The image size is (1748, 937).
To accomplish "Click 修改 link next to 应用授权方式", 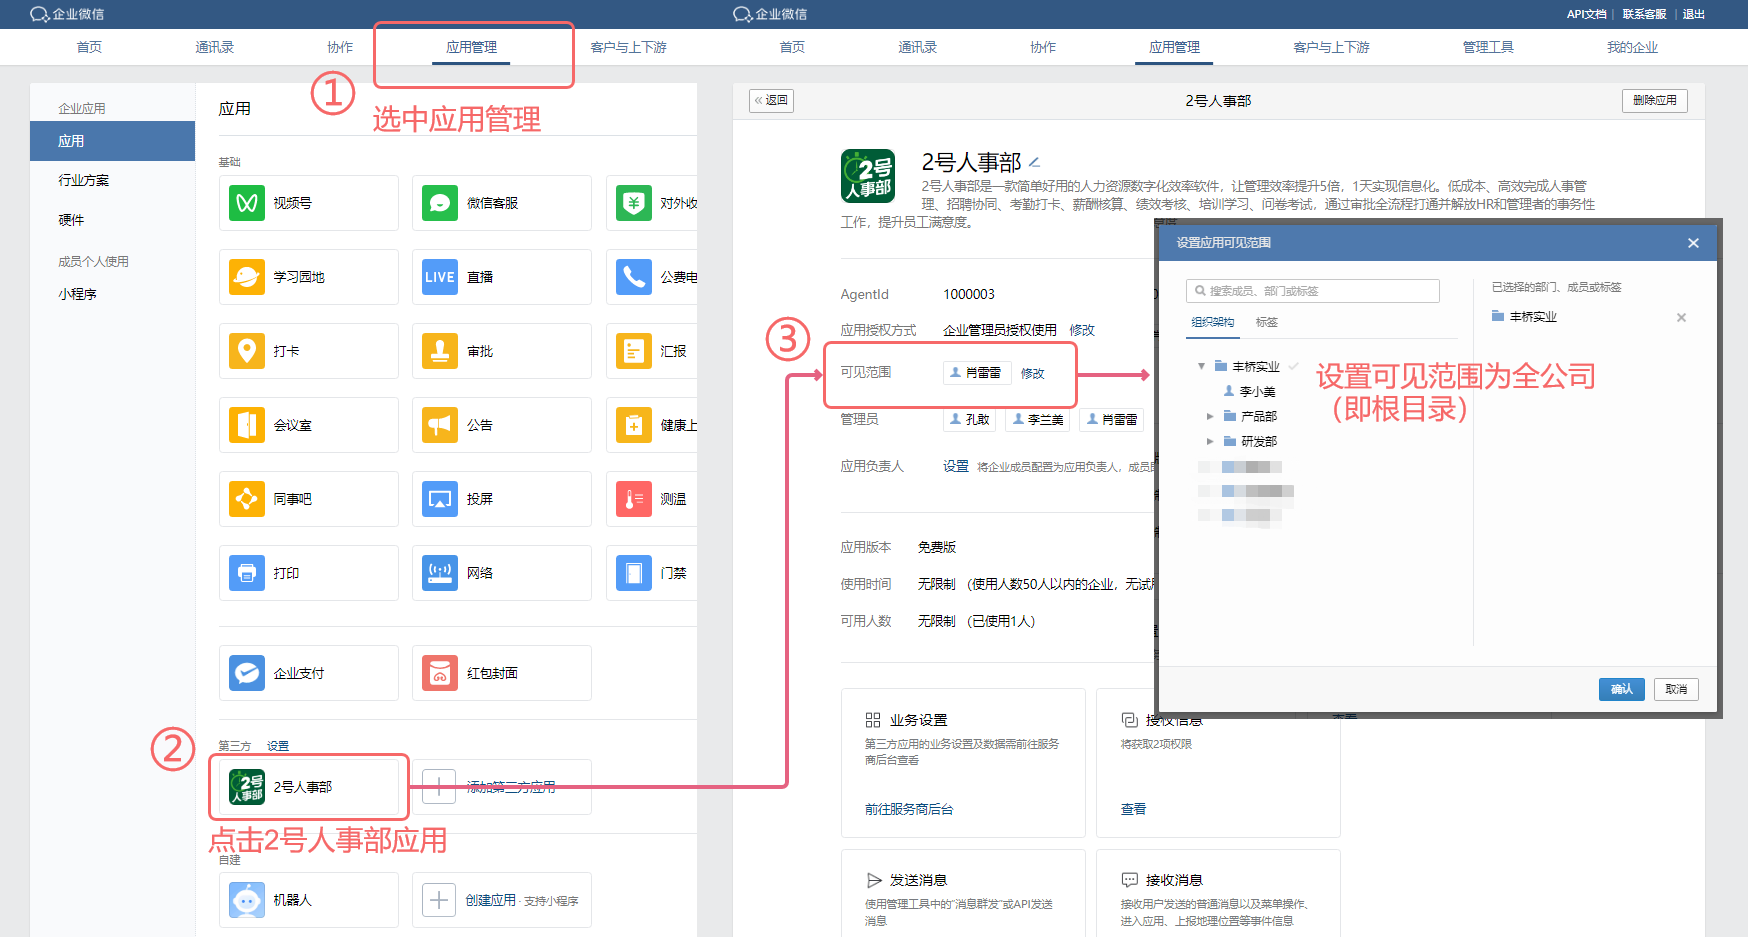I will pyautogui.click(x=1082, y=330).
